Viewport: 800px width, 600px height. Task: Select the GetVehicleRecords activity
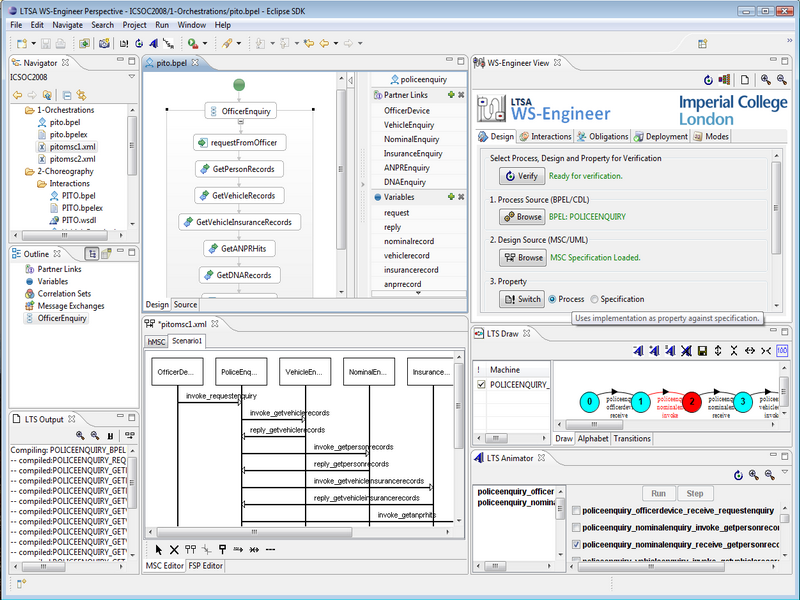[x=239, y=195]
